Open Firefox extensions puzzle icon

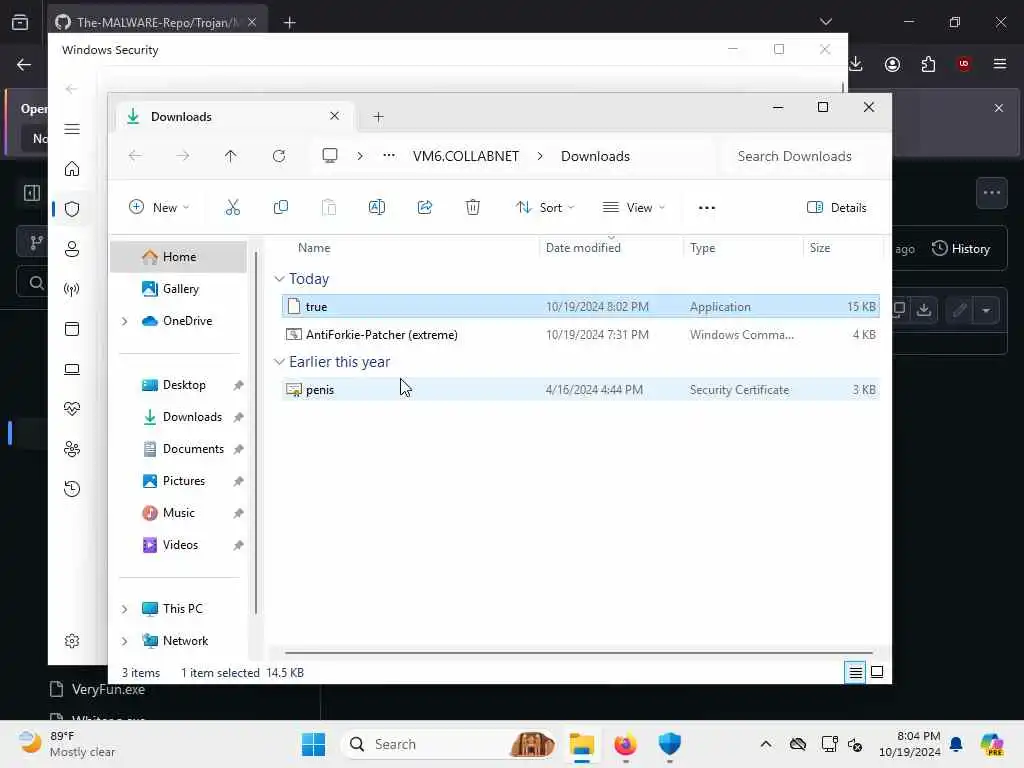[928, 64]
